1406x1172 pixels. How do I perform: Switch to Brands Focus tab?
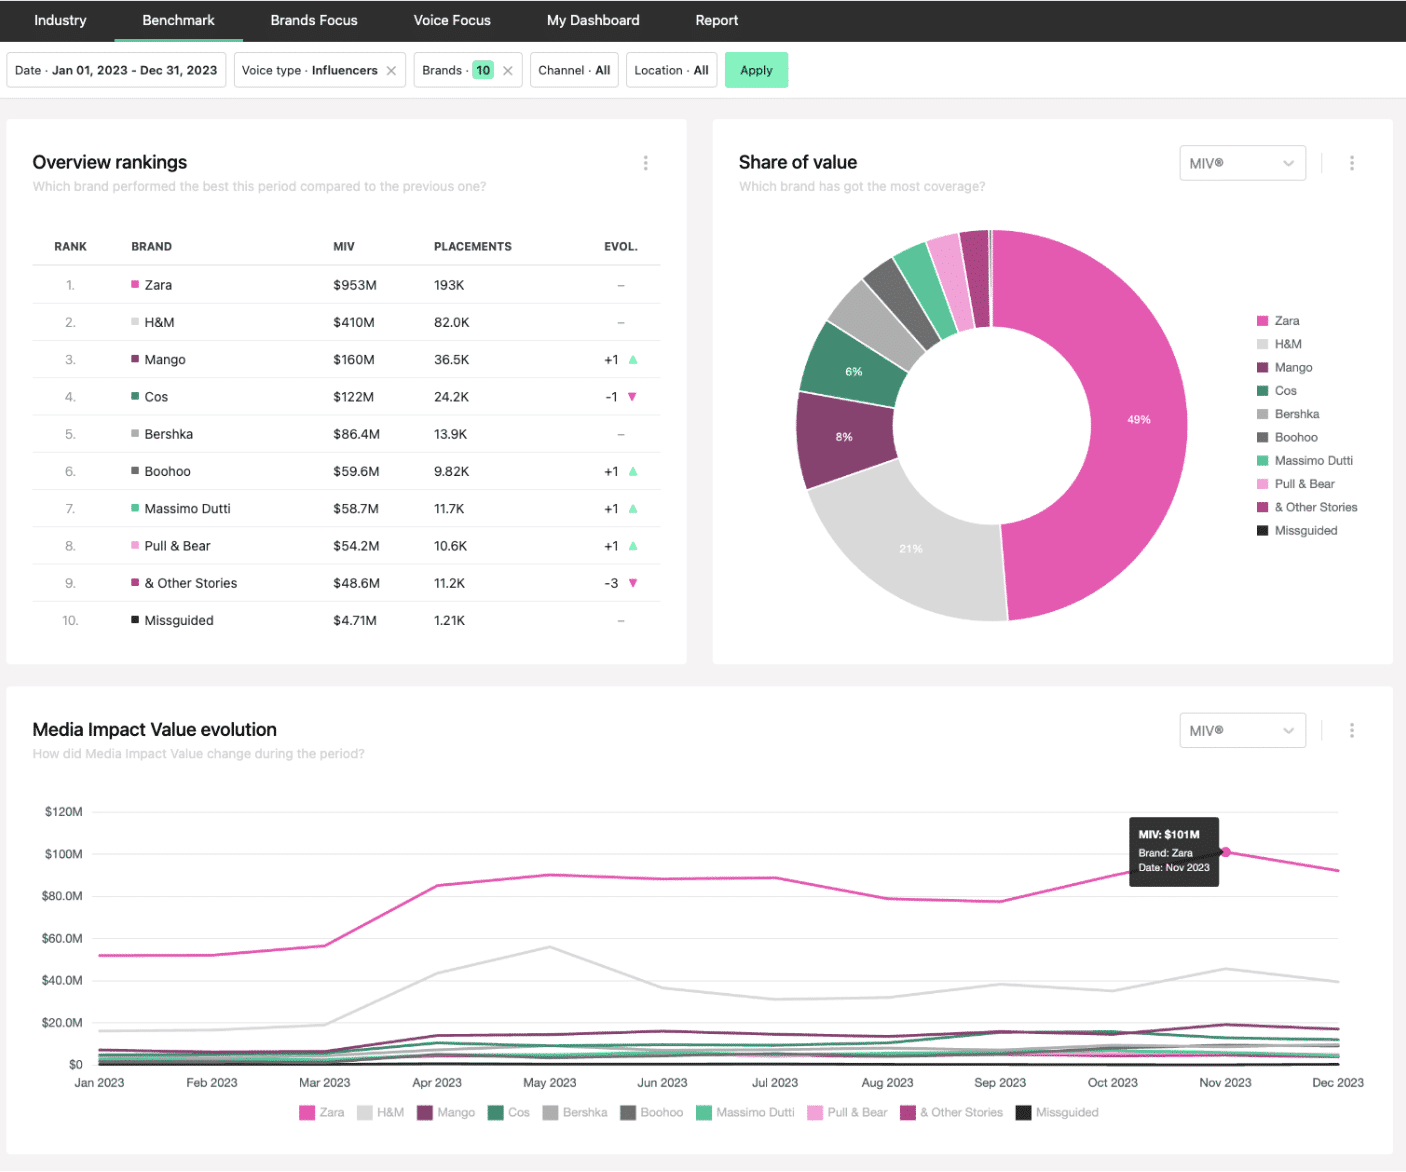(x=314, y=20)
